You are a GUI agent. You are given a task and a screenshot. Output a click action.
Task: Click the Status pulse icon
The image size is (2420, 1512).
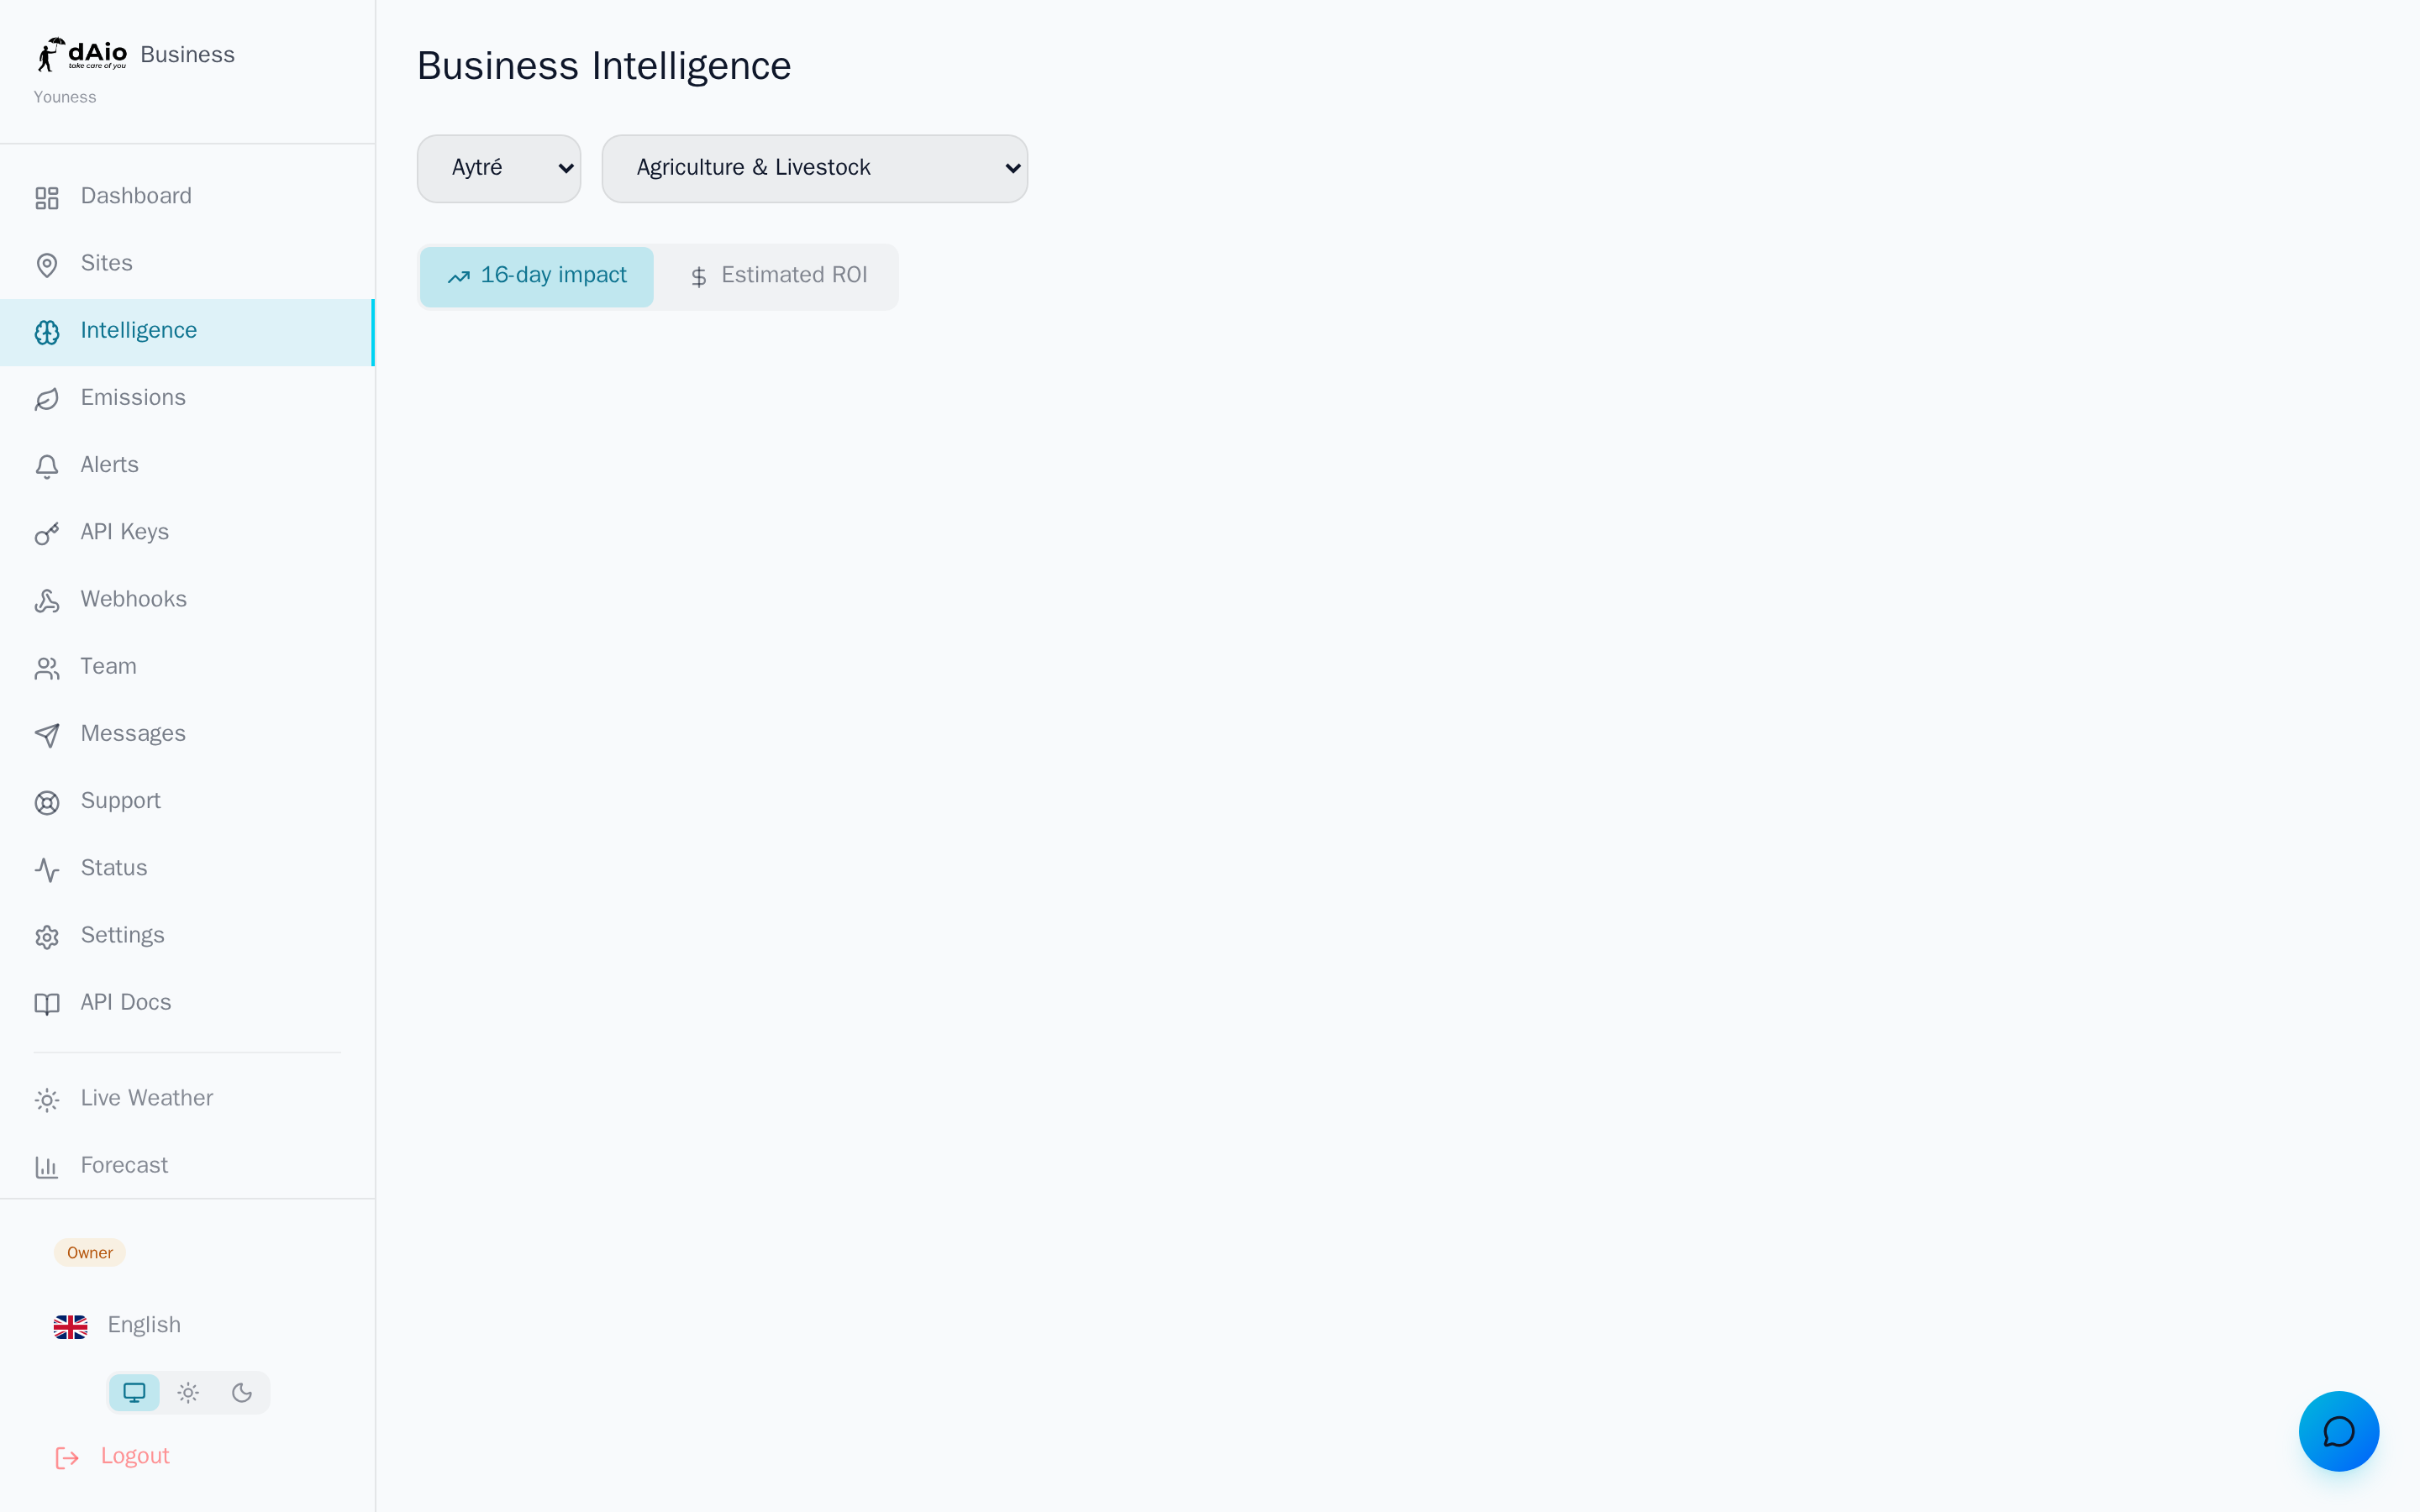tap(47, 869)
